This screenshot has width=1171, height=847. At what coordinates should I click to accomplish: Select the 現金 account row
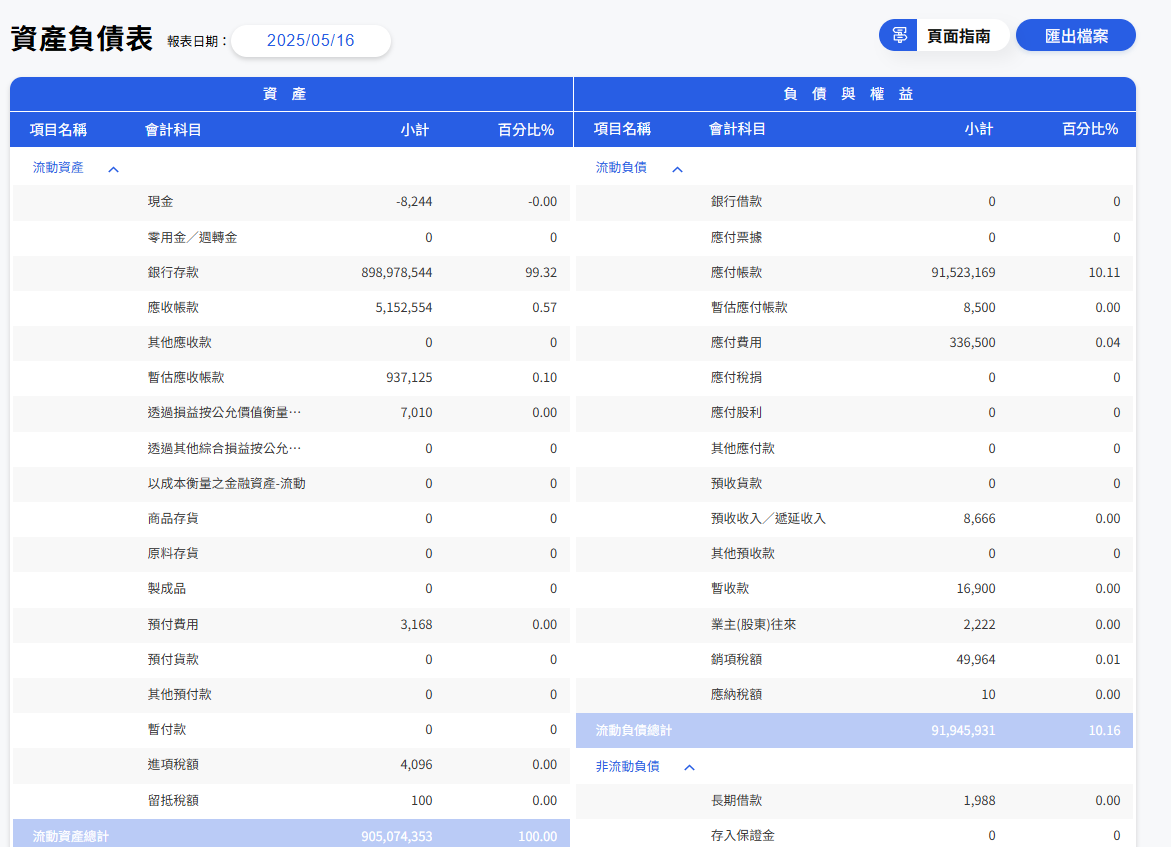[291, 202]
